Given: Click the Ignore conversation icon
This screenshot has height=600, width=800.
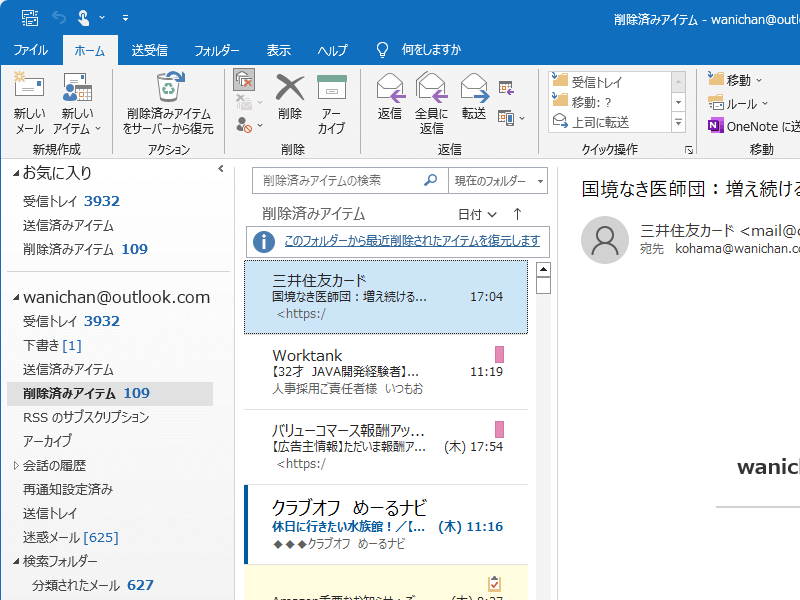Looking at the screenshot, I should pyautogui.click(x=244, y=80).
